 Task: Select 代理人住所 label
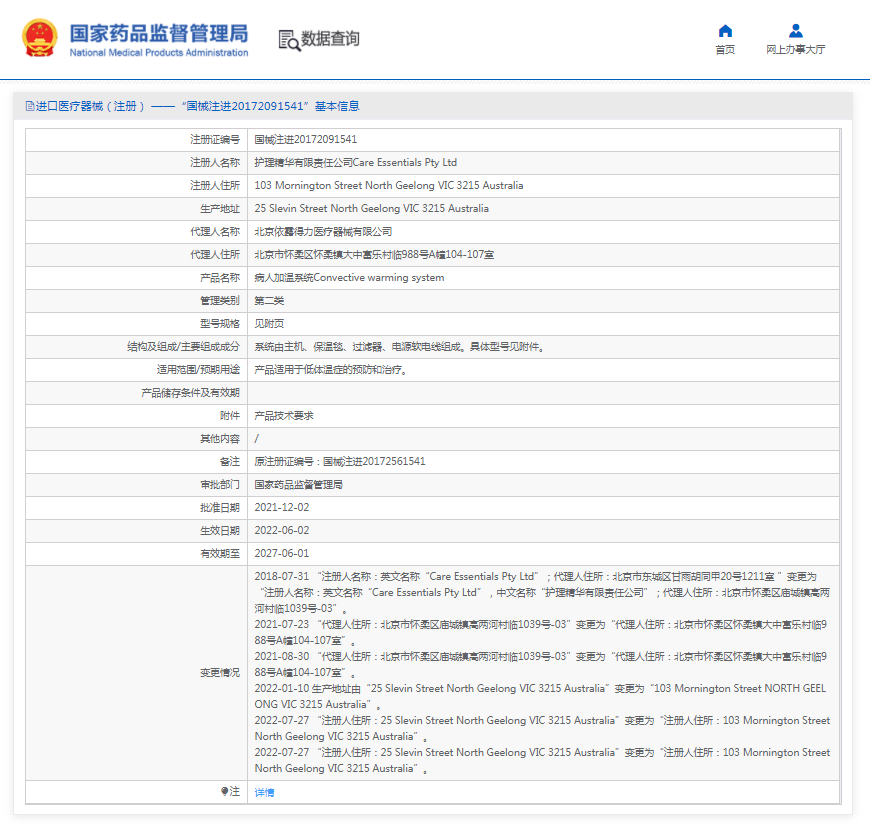pos(215,255)
